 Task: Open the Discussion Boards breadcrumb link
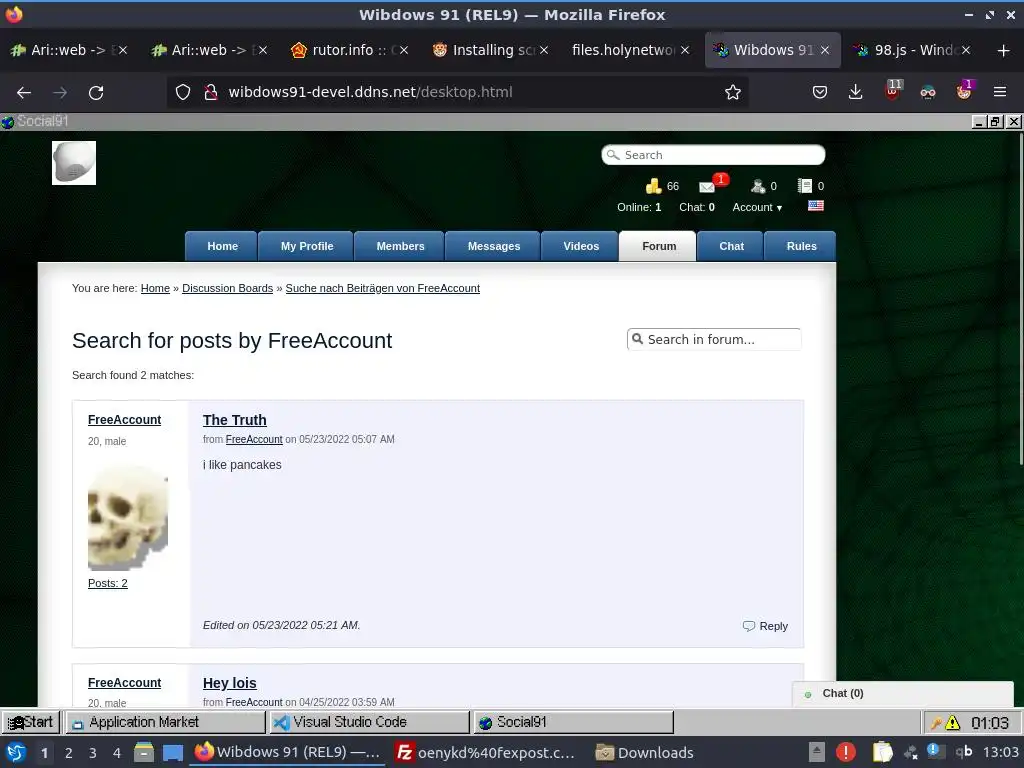click(227, 288)
